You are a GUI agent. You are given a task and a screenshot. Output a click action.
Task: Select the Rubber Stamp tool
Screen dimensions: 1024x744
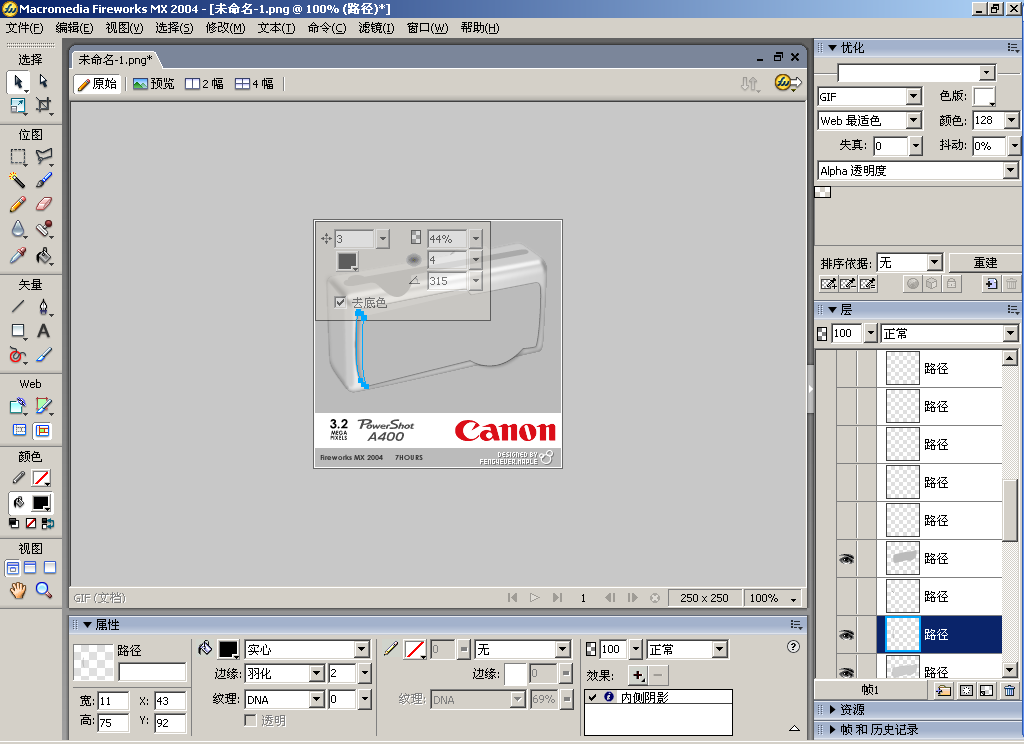43,229
